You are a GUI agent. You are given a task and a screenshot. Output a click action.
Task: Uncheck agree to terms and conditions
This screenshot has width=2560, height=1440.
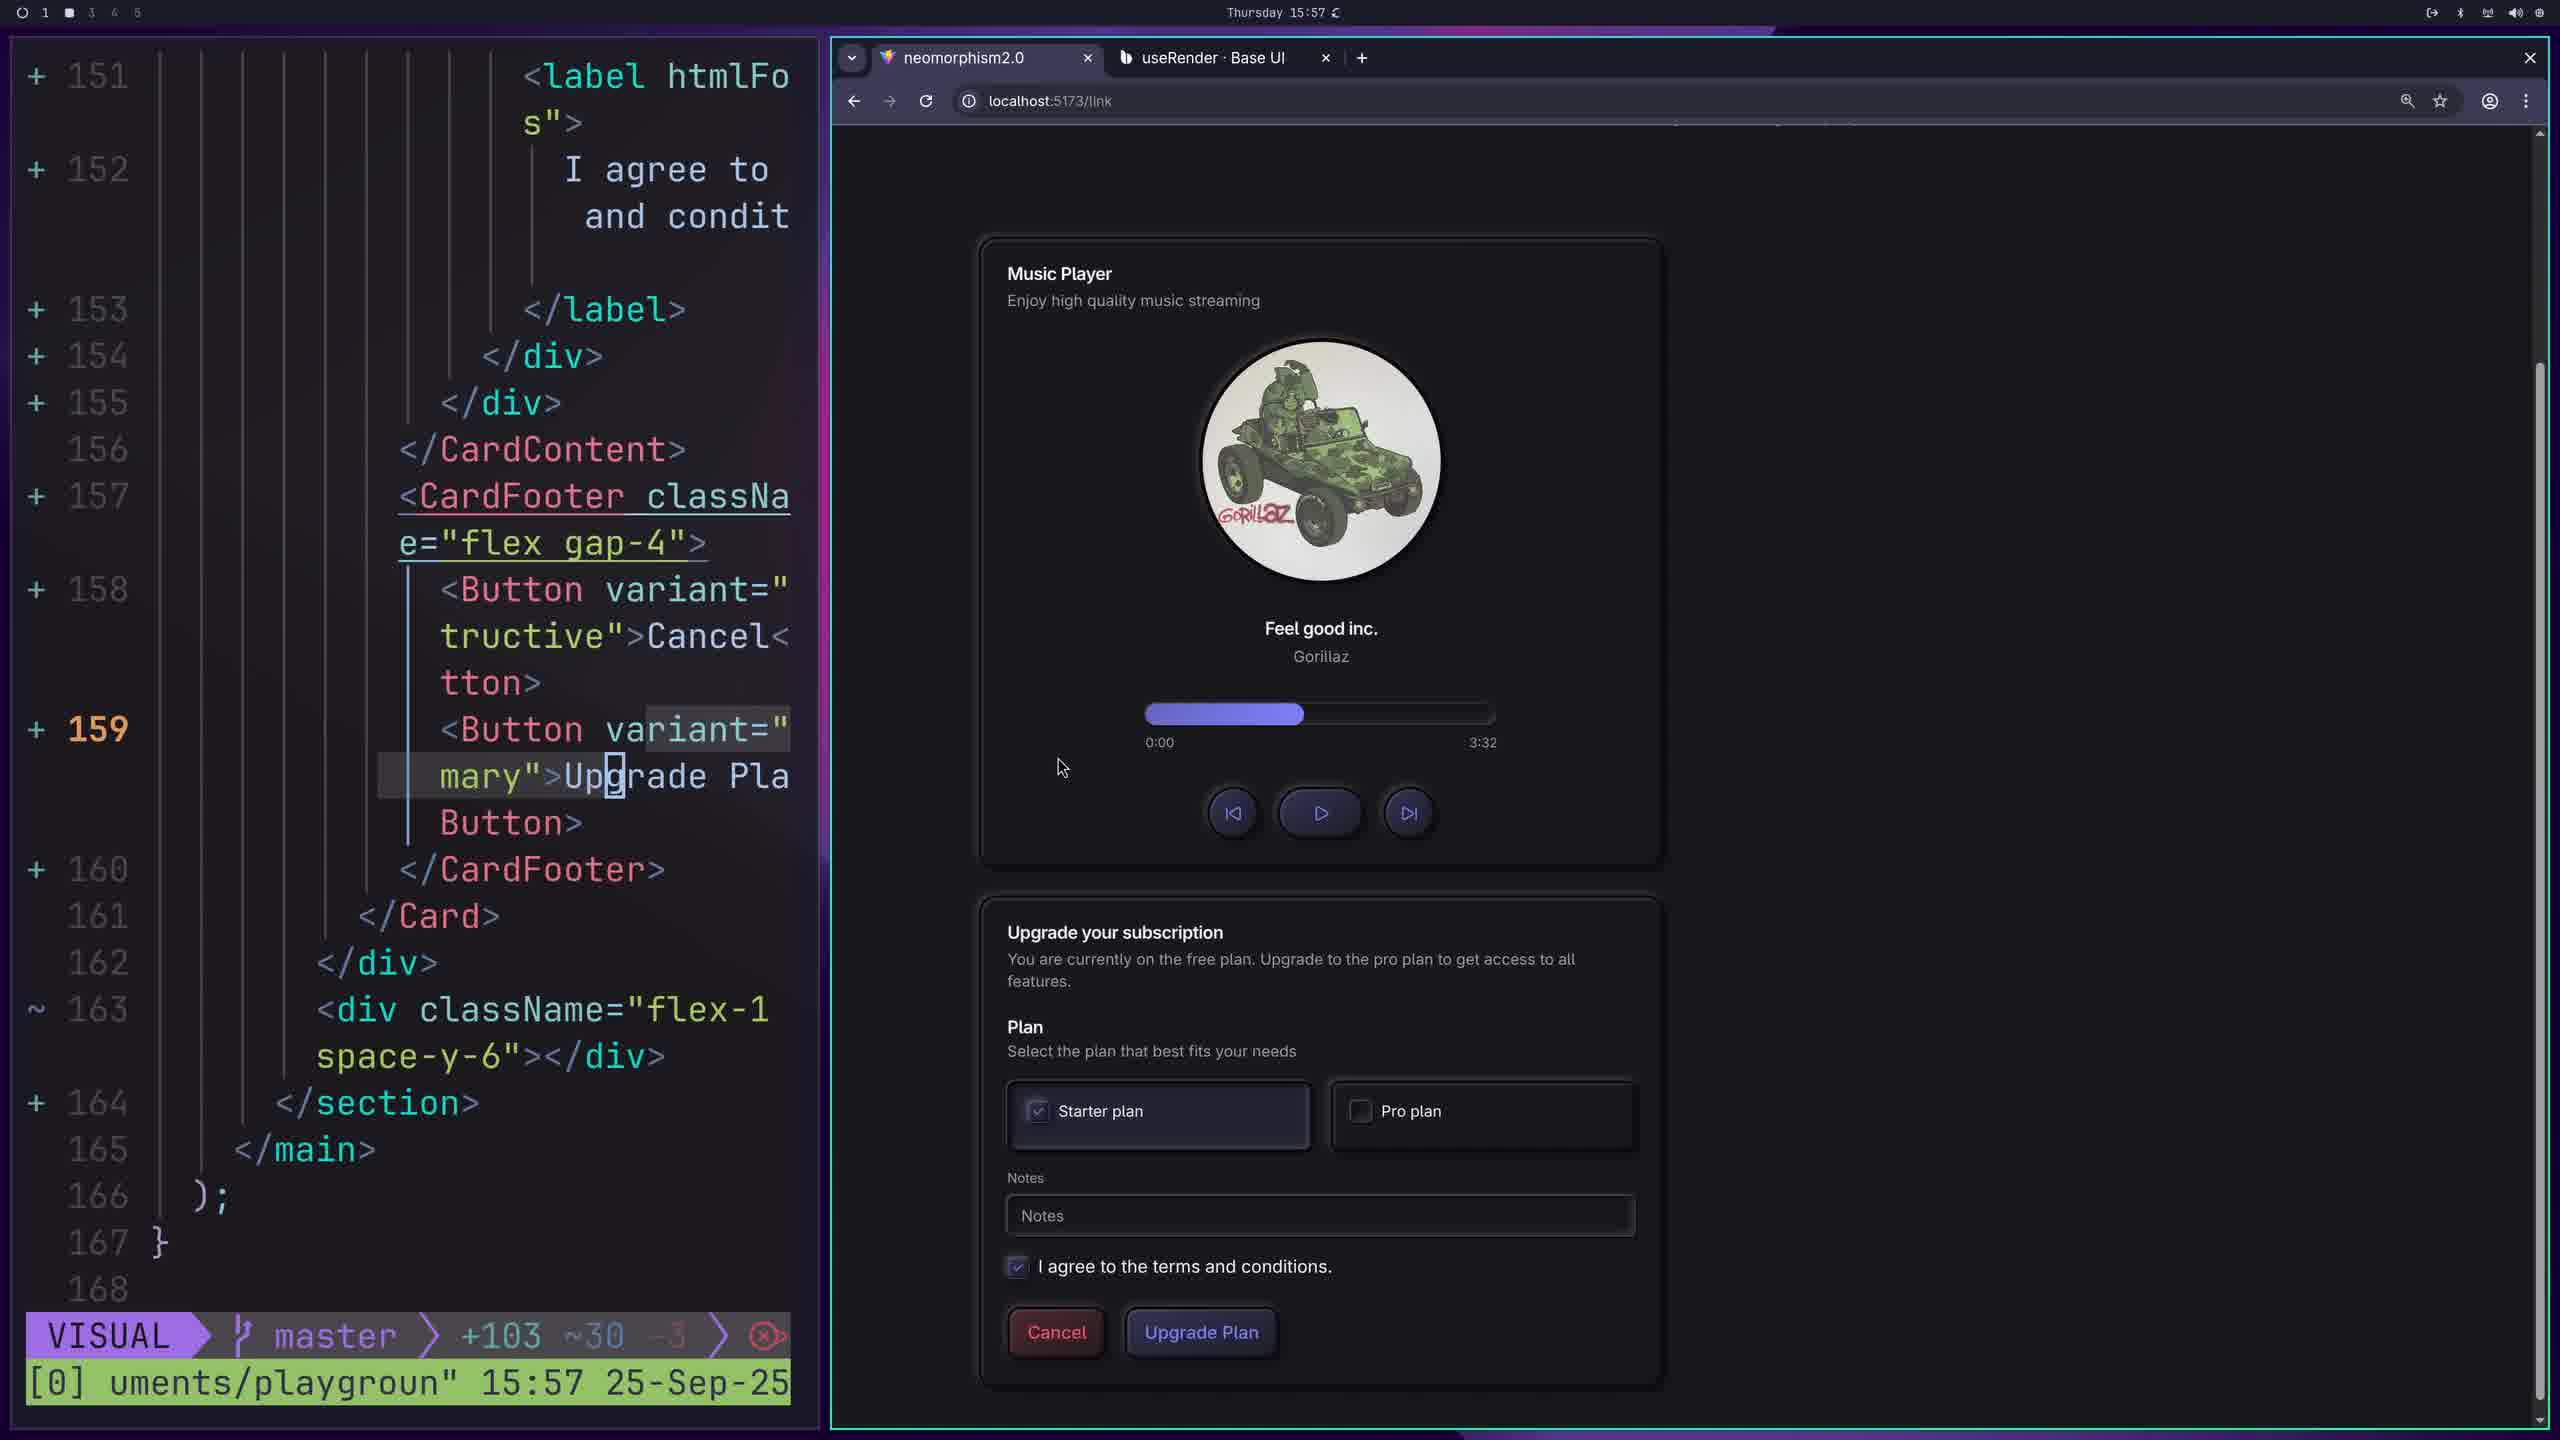click(x=1017, y=1267)
